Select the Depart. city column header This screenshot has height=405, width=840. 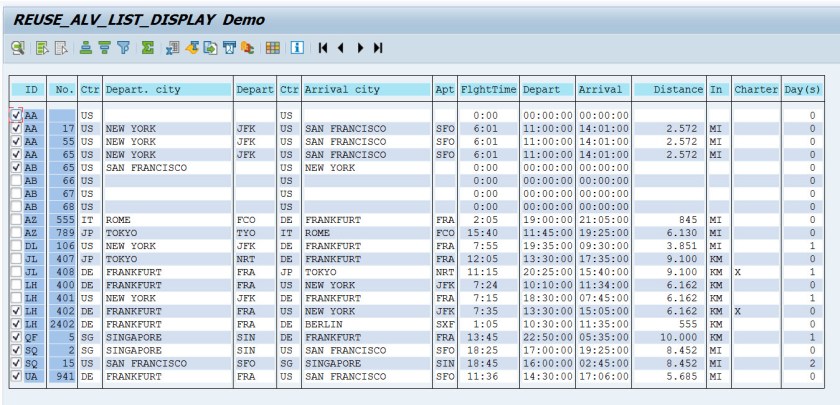coord(168,89)
